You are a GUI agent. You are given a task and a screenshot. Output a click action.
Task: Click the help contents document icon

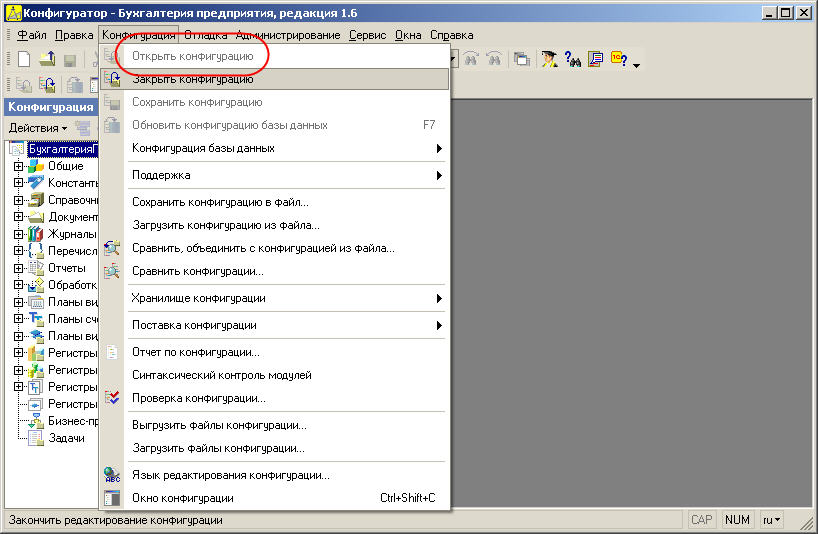[x=596, y=60]
